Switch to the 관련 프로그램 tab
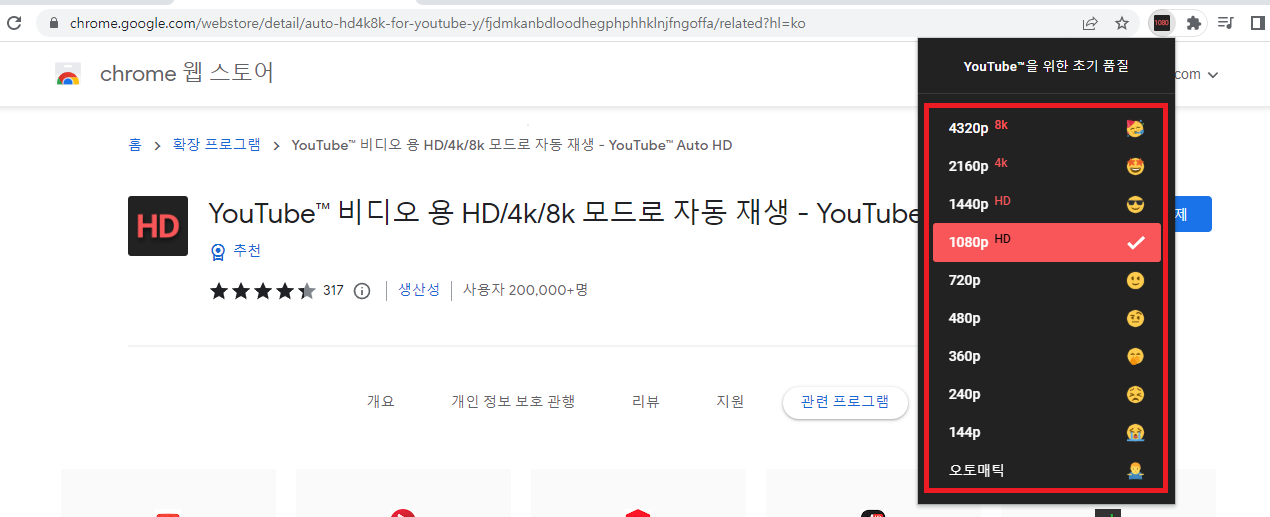Image resolution: width=1270 pixels, height=517 pixels. tap(845, 402)
